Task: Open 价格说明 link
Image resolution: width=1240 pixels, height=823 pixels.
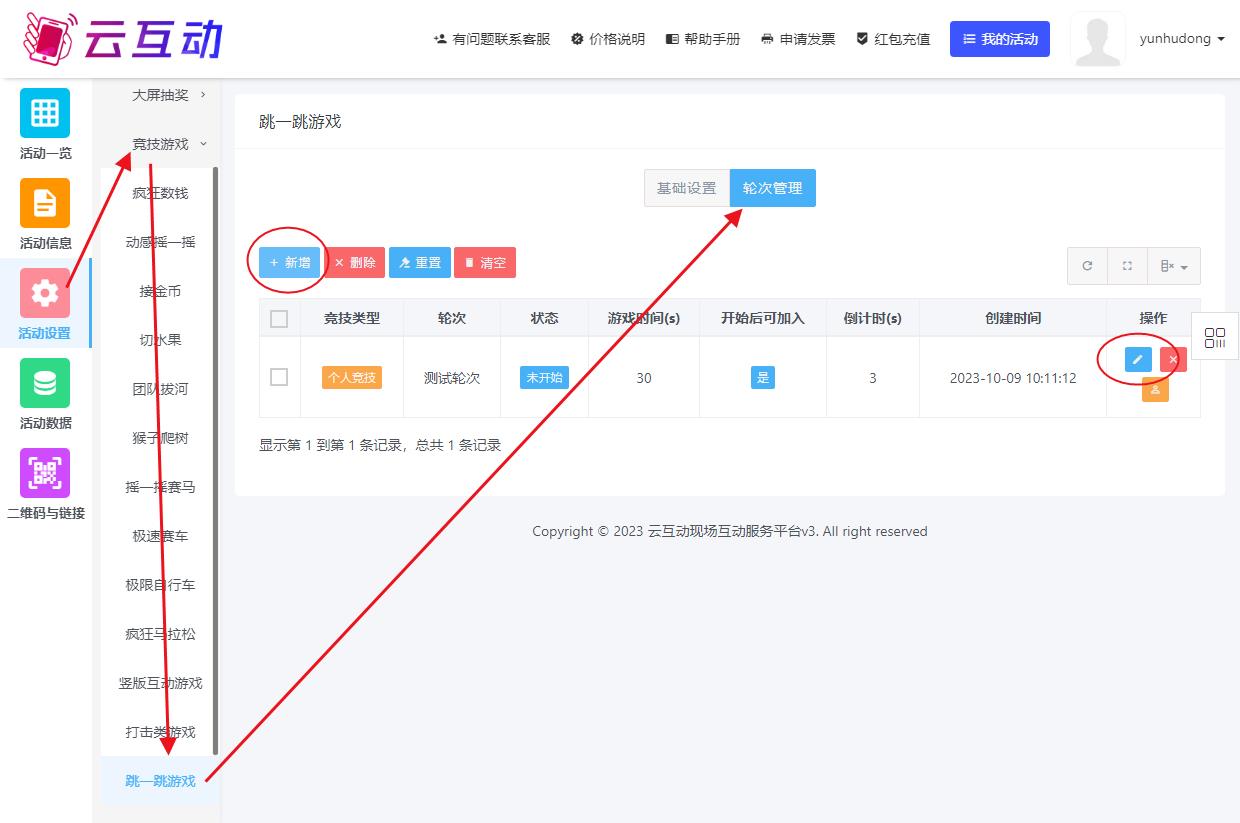Action: (x=608, y=39)
